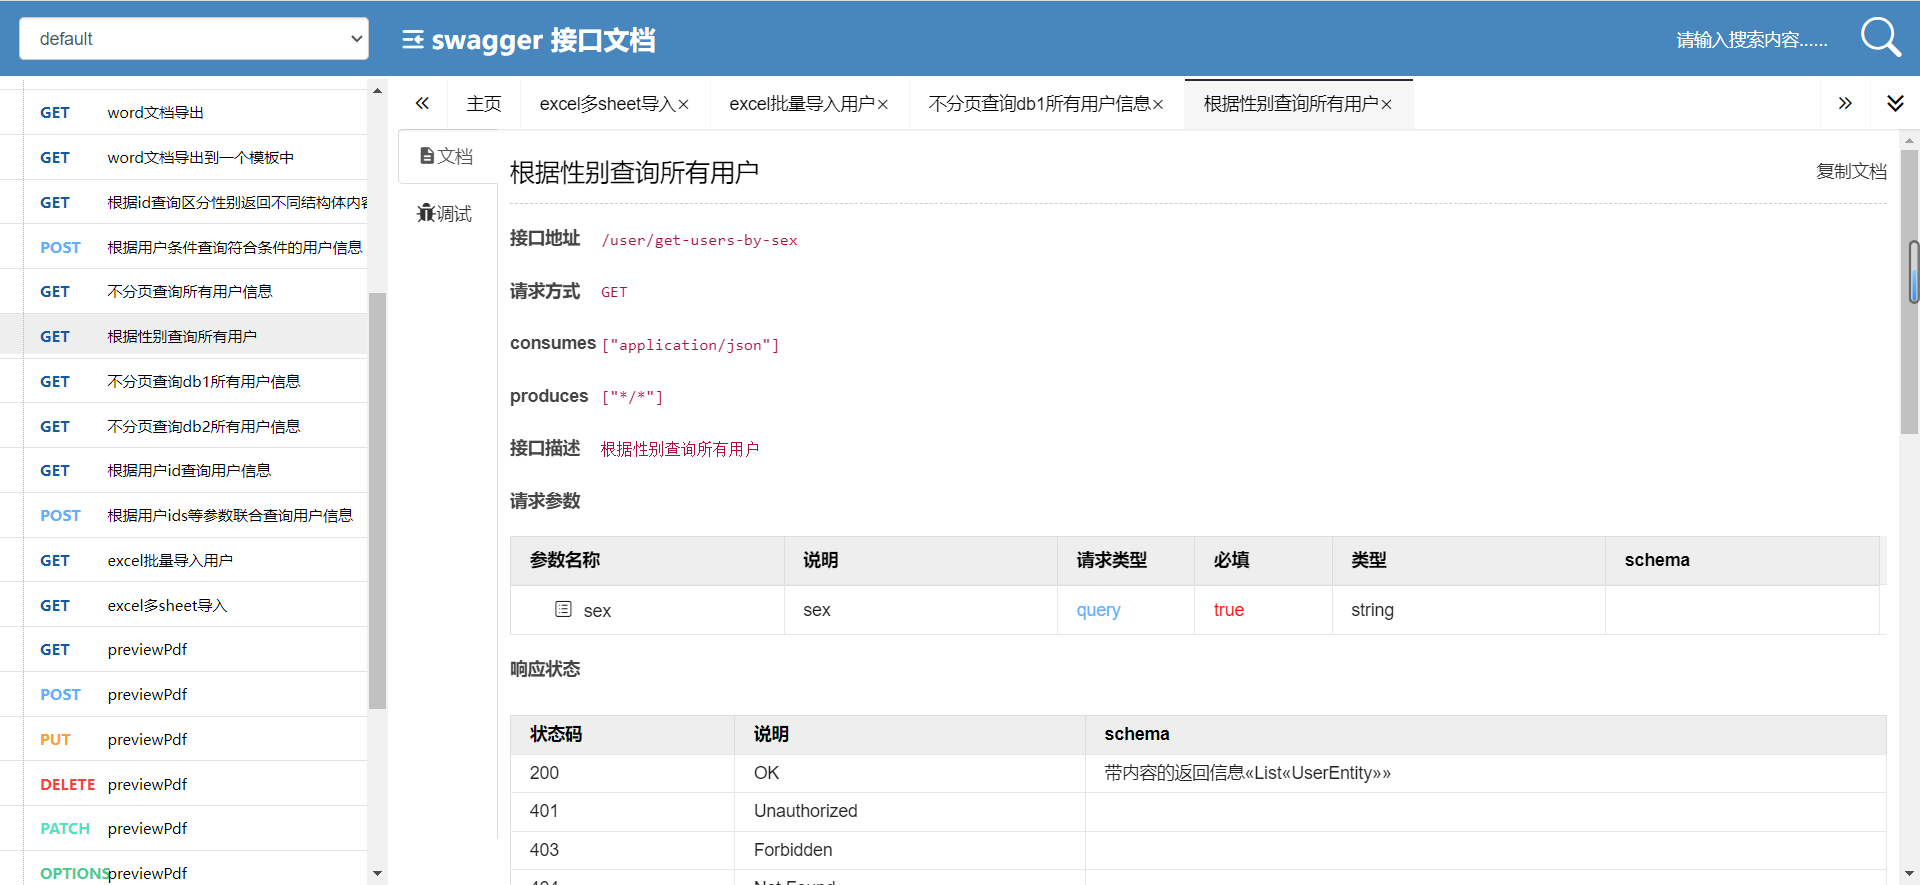Open DELETE previewPdf API entry

(184, 784)
